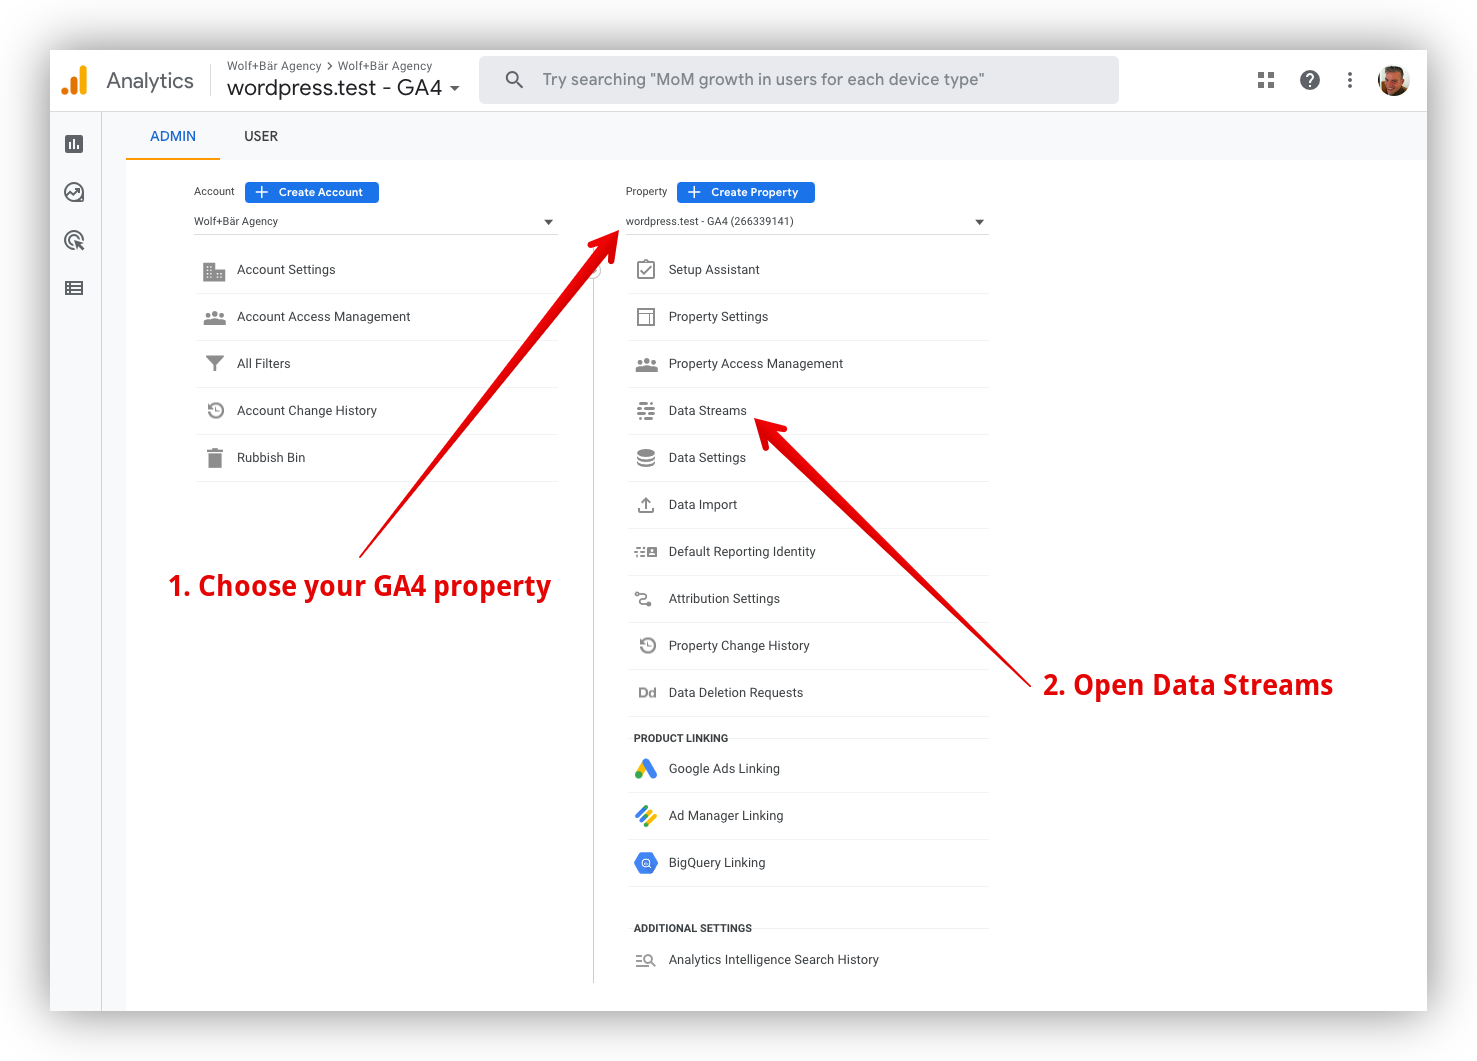Click the Google Analytics logo

coord(75,80)
